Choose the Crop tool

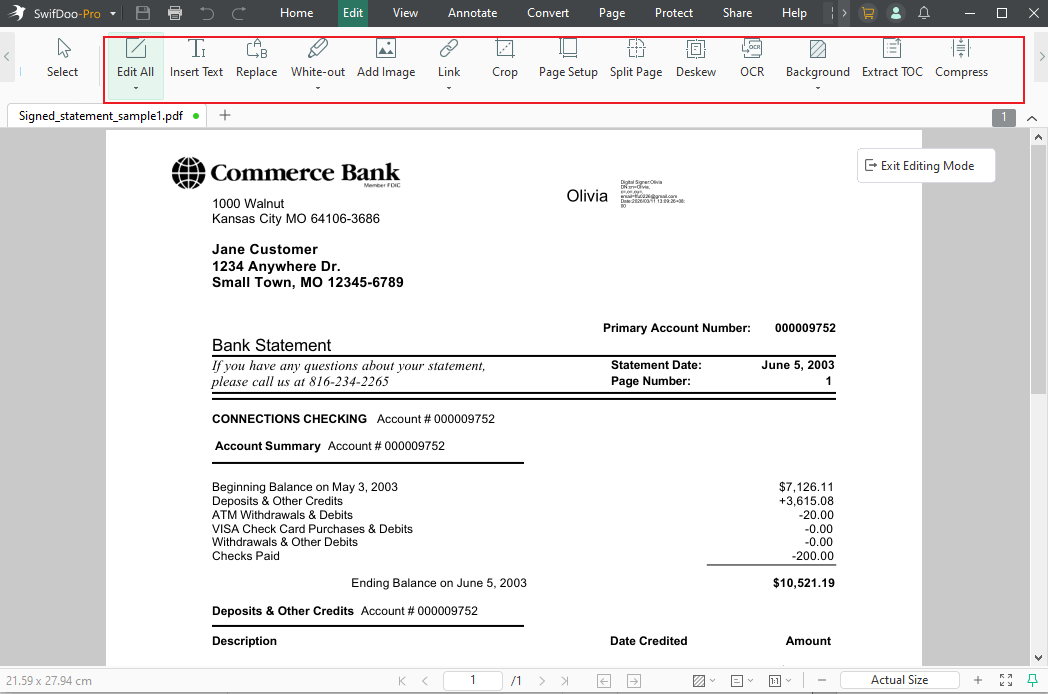(505, 58)
